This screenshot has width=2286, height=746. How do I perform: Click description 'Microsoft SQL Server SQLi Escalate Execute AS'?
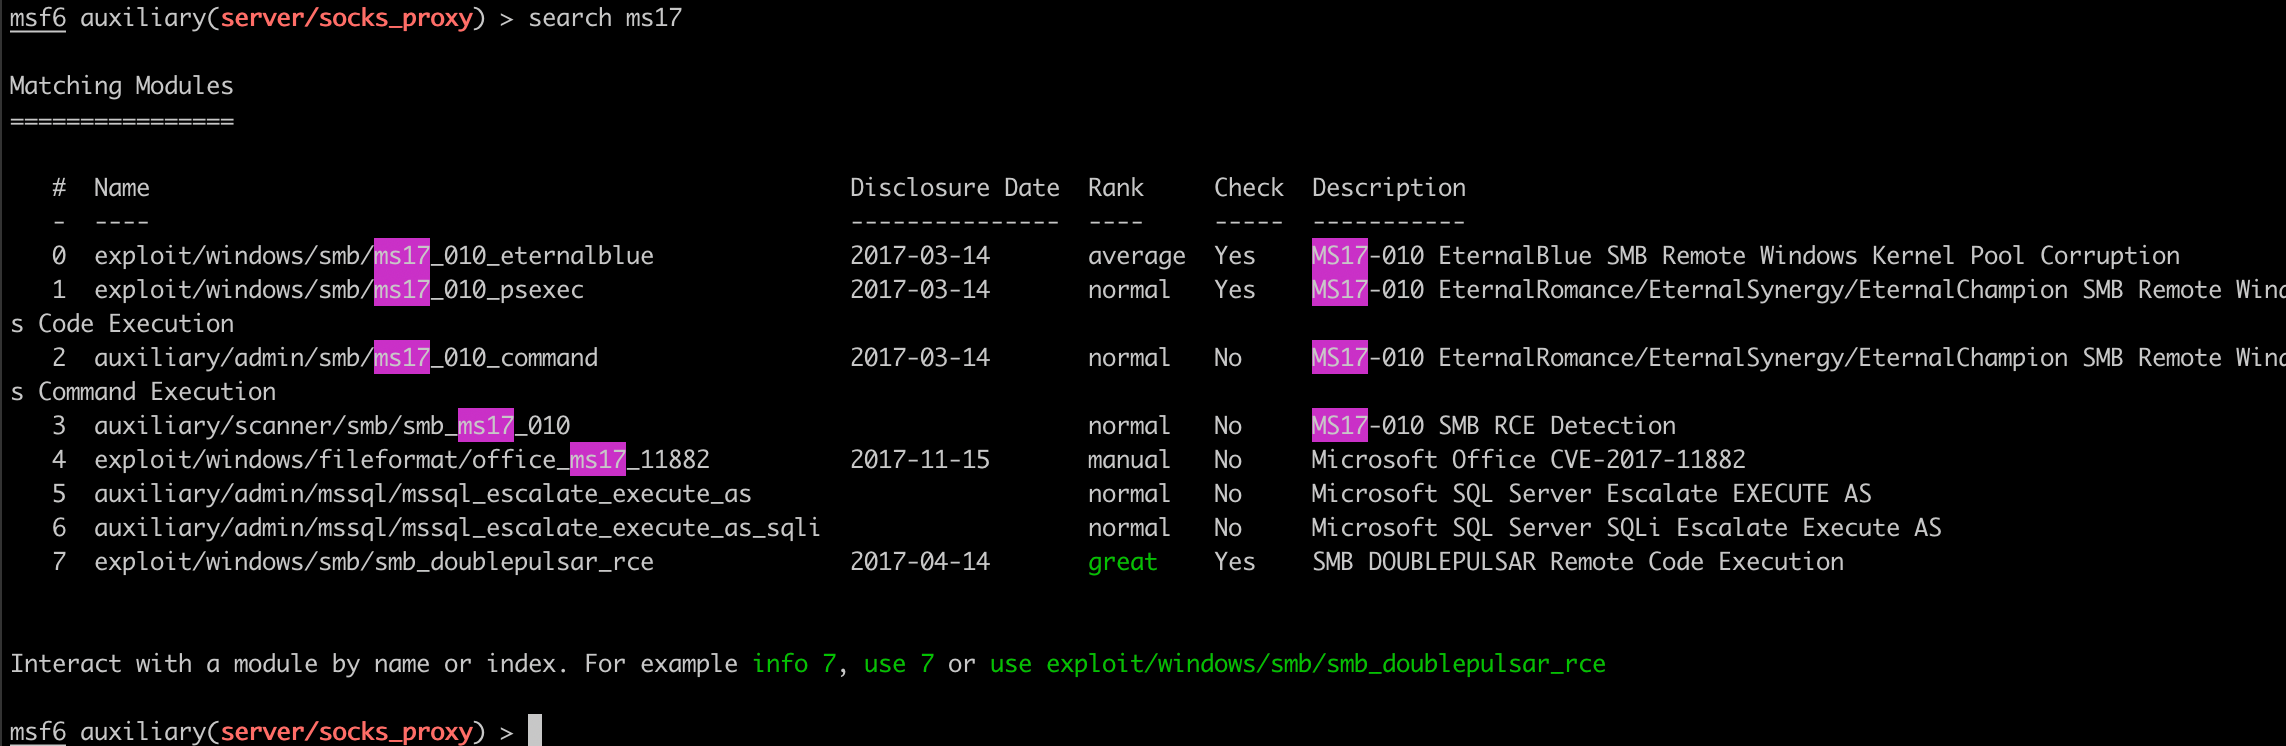click(1626, 528)
